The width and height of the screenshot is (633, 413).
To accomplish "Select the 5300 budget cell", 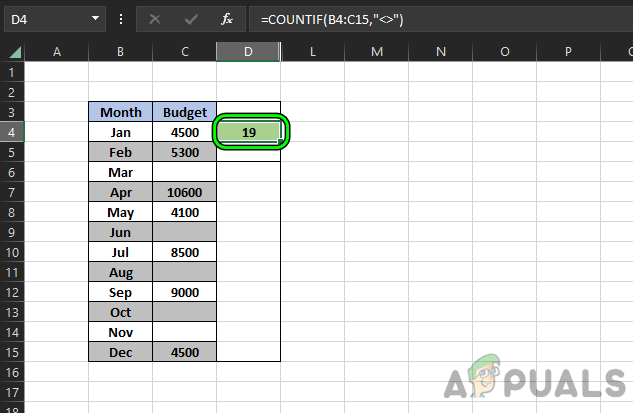I will coord(184,152).
